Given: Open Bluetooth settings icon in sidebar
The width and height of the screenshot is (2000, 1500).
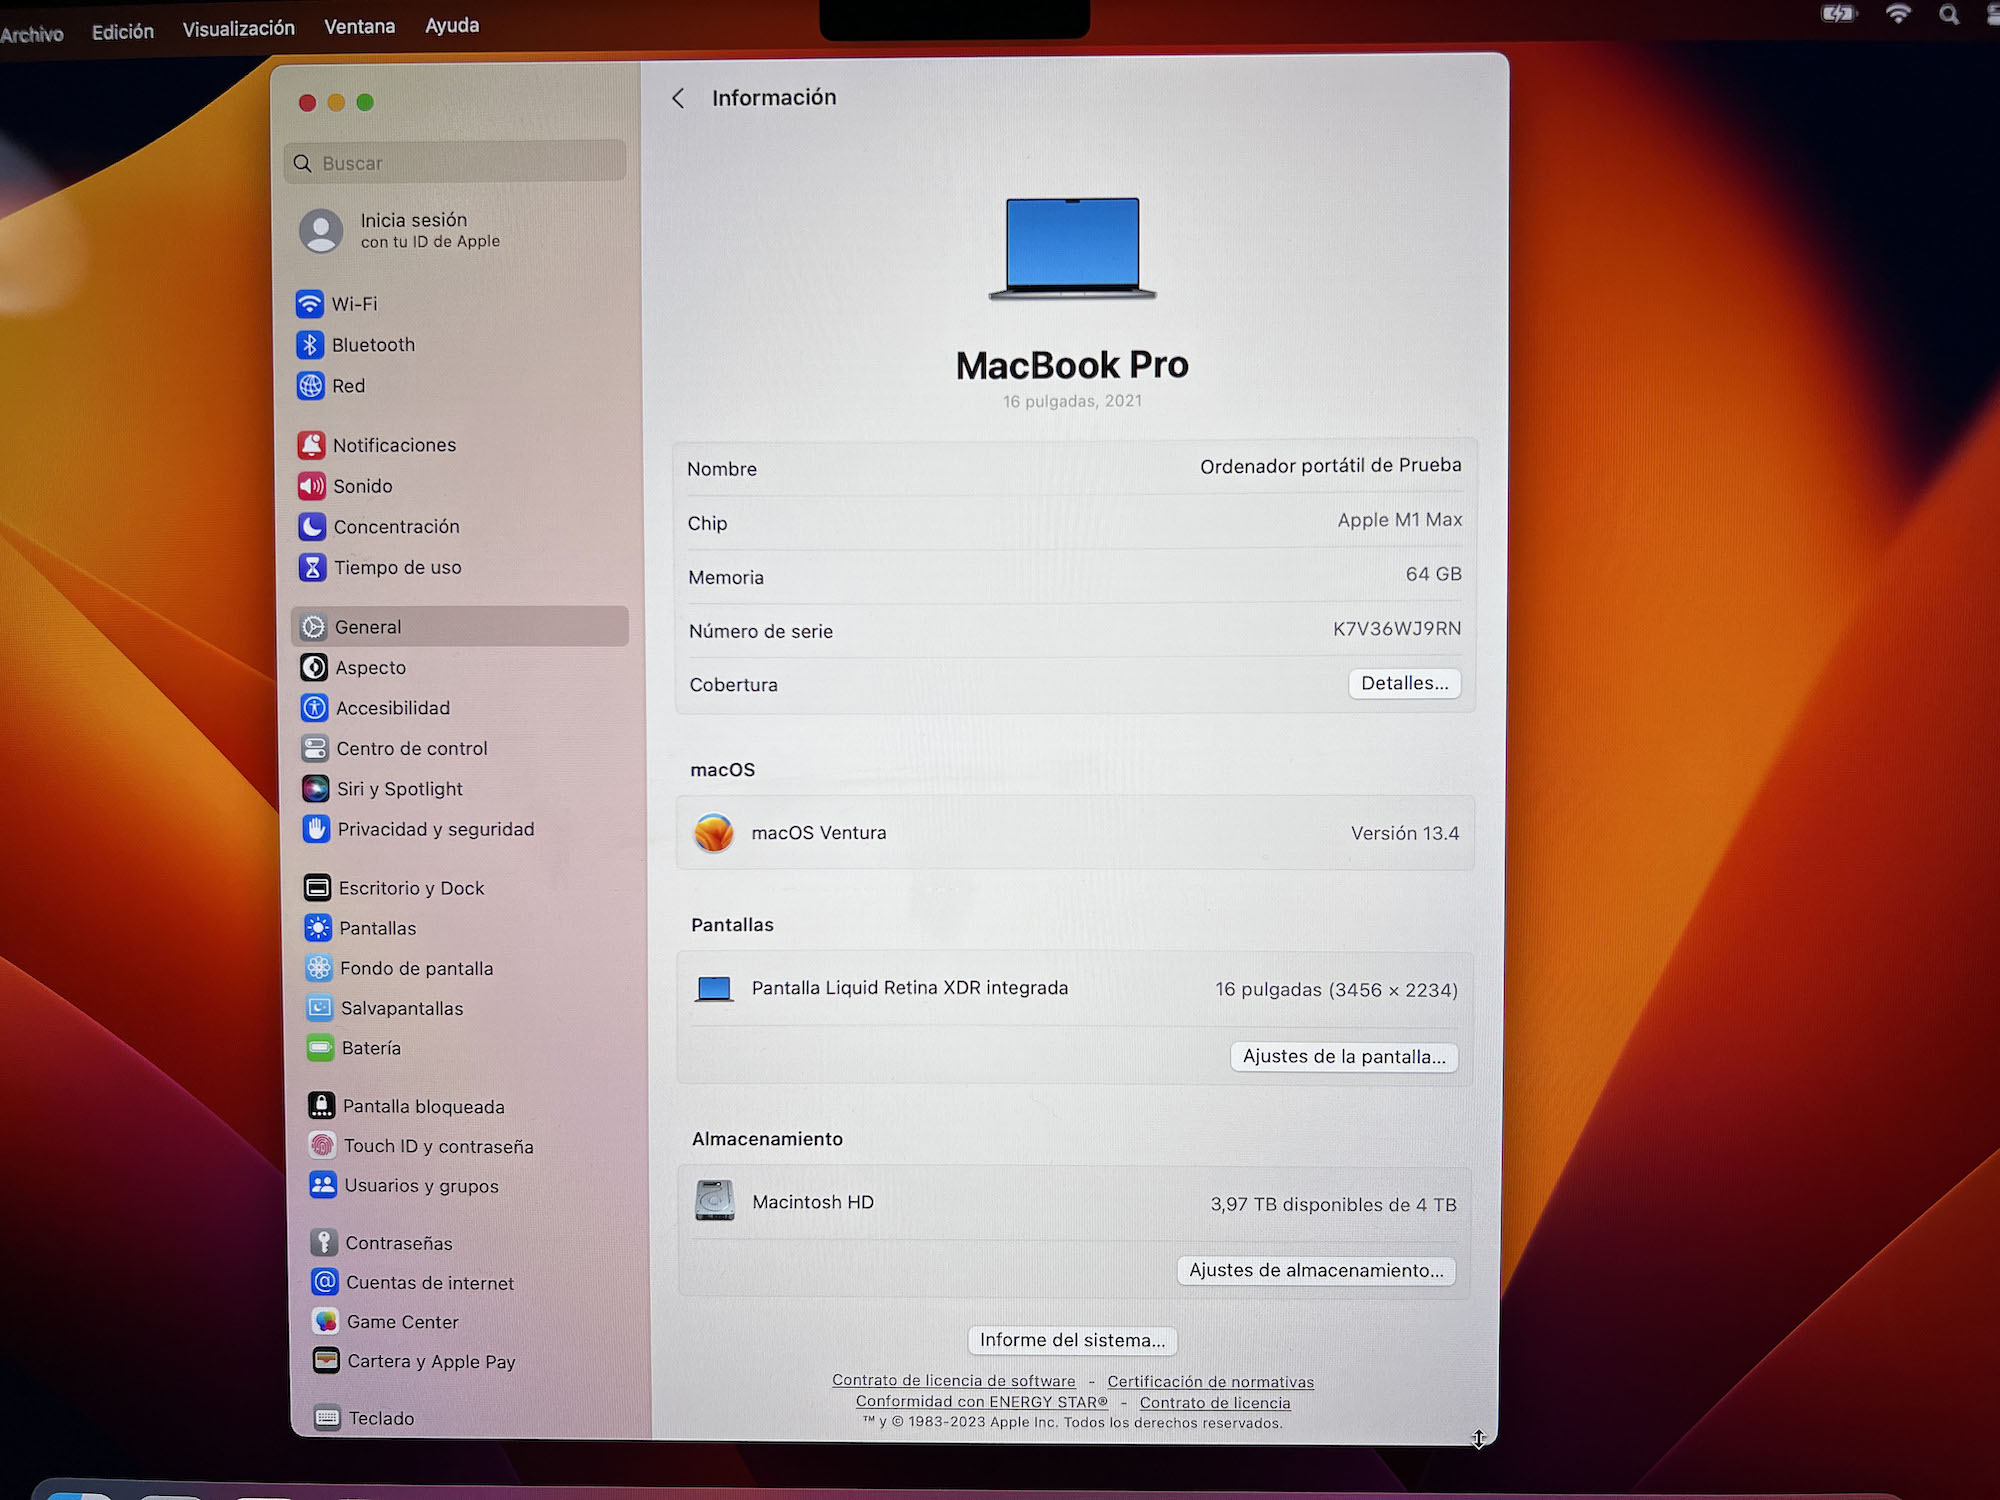Looking at the screenshot, I should (x=310, y=344).
